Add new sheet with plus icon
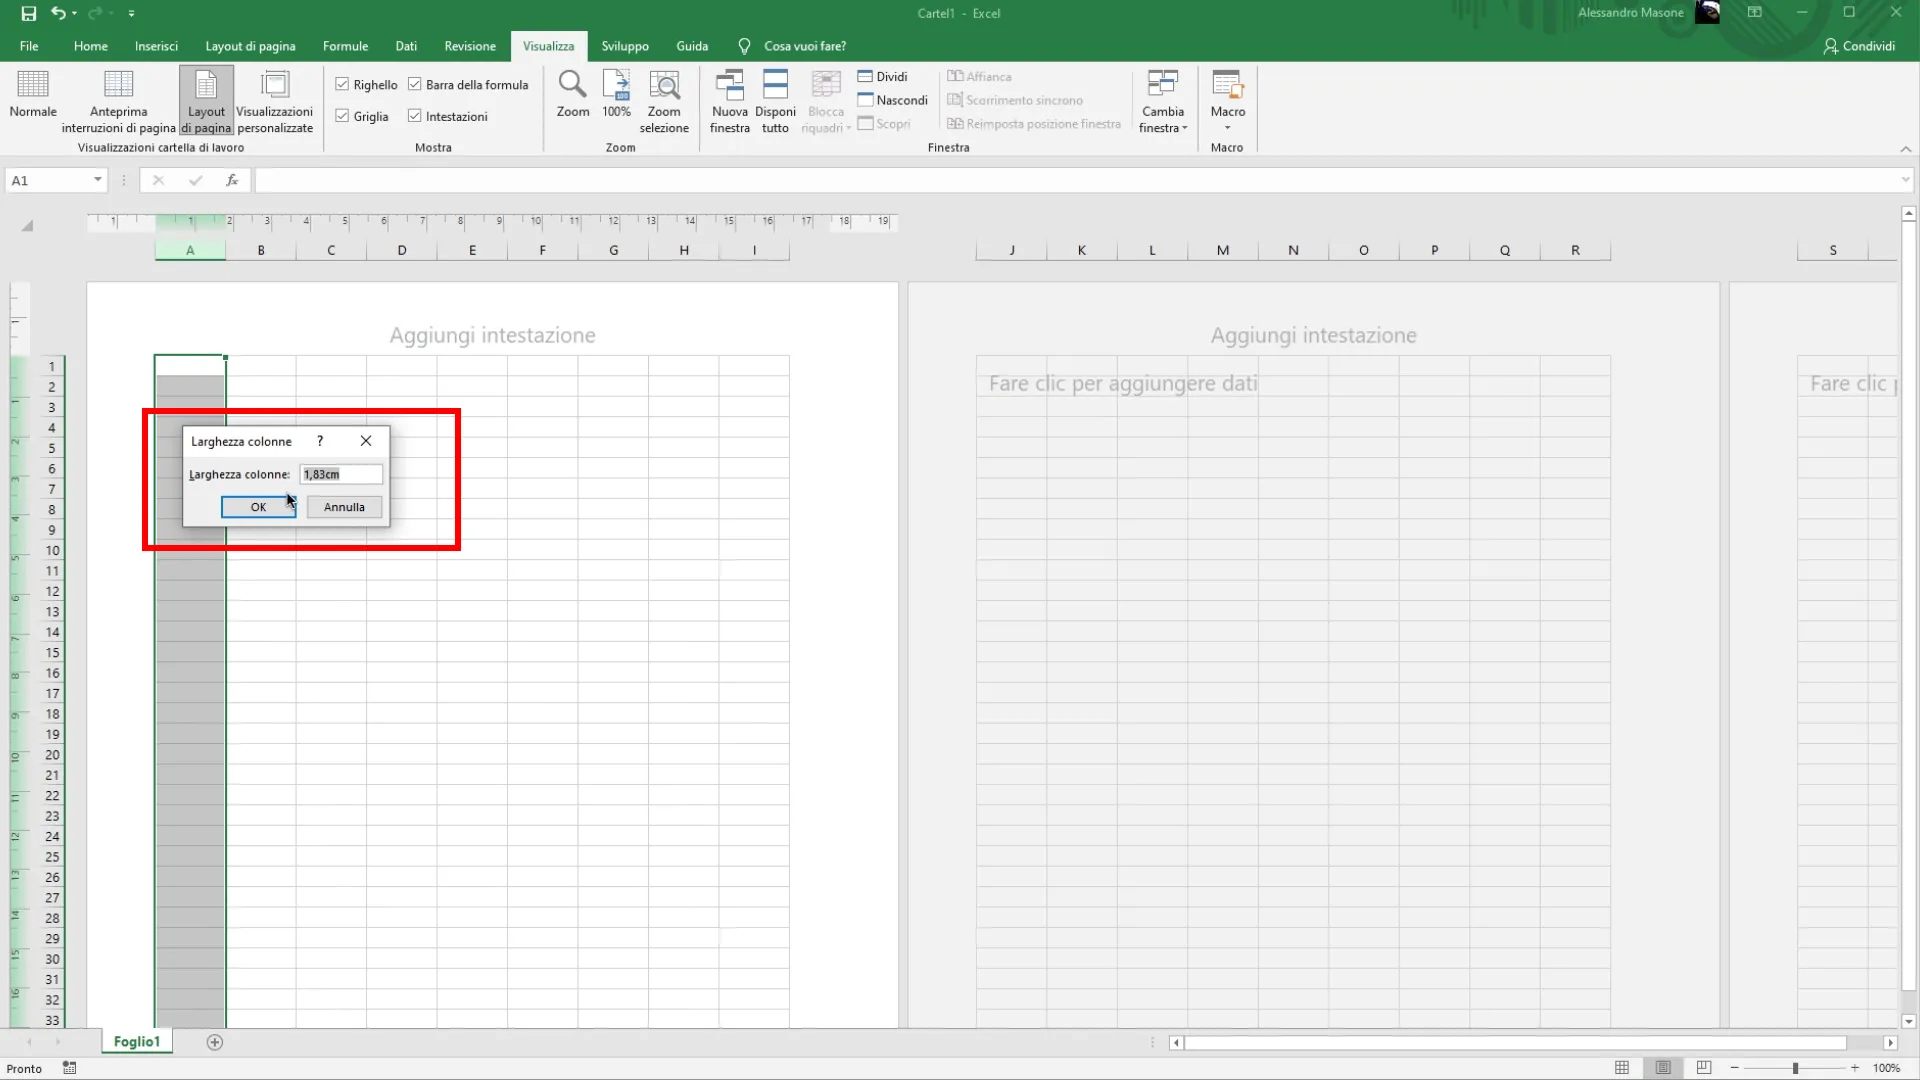This screenshot has height=1080, width=1920. (215, 1042)
